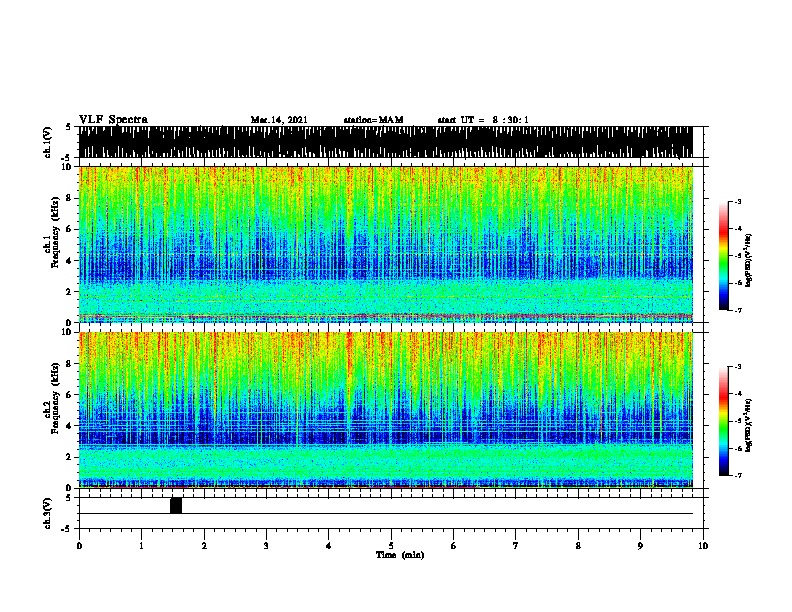The height and width of the screenshot is (612, 792).
Task: Click the "-5" tick on ch.3(V) axis
Action: tap(67, 529)
